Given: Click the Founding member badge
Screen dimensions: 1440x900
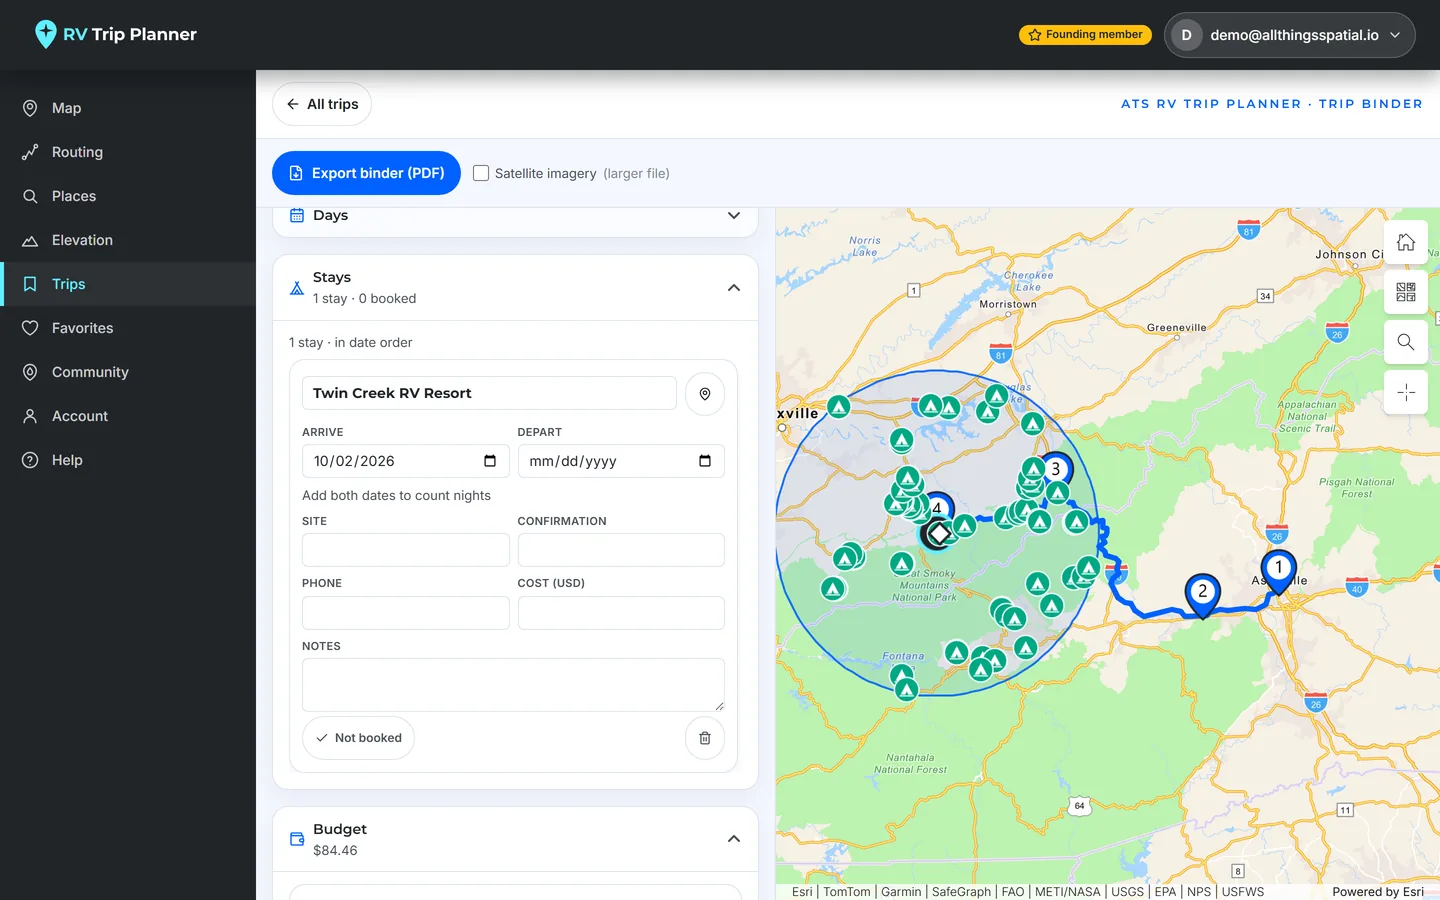Looking at the screenshot, I should tap(1085, 35).
